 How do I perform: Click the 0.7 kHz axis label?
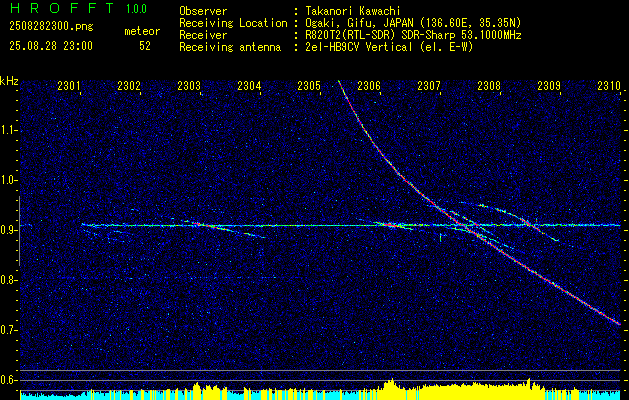8,330
